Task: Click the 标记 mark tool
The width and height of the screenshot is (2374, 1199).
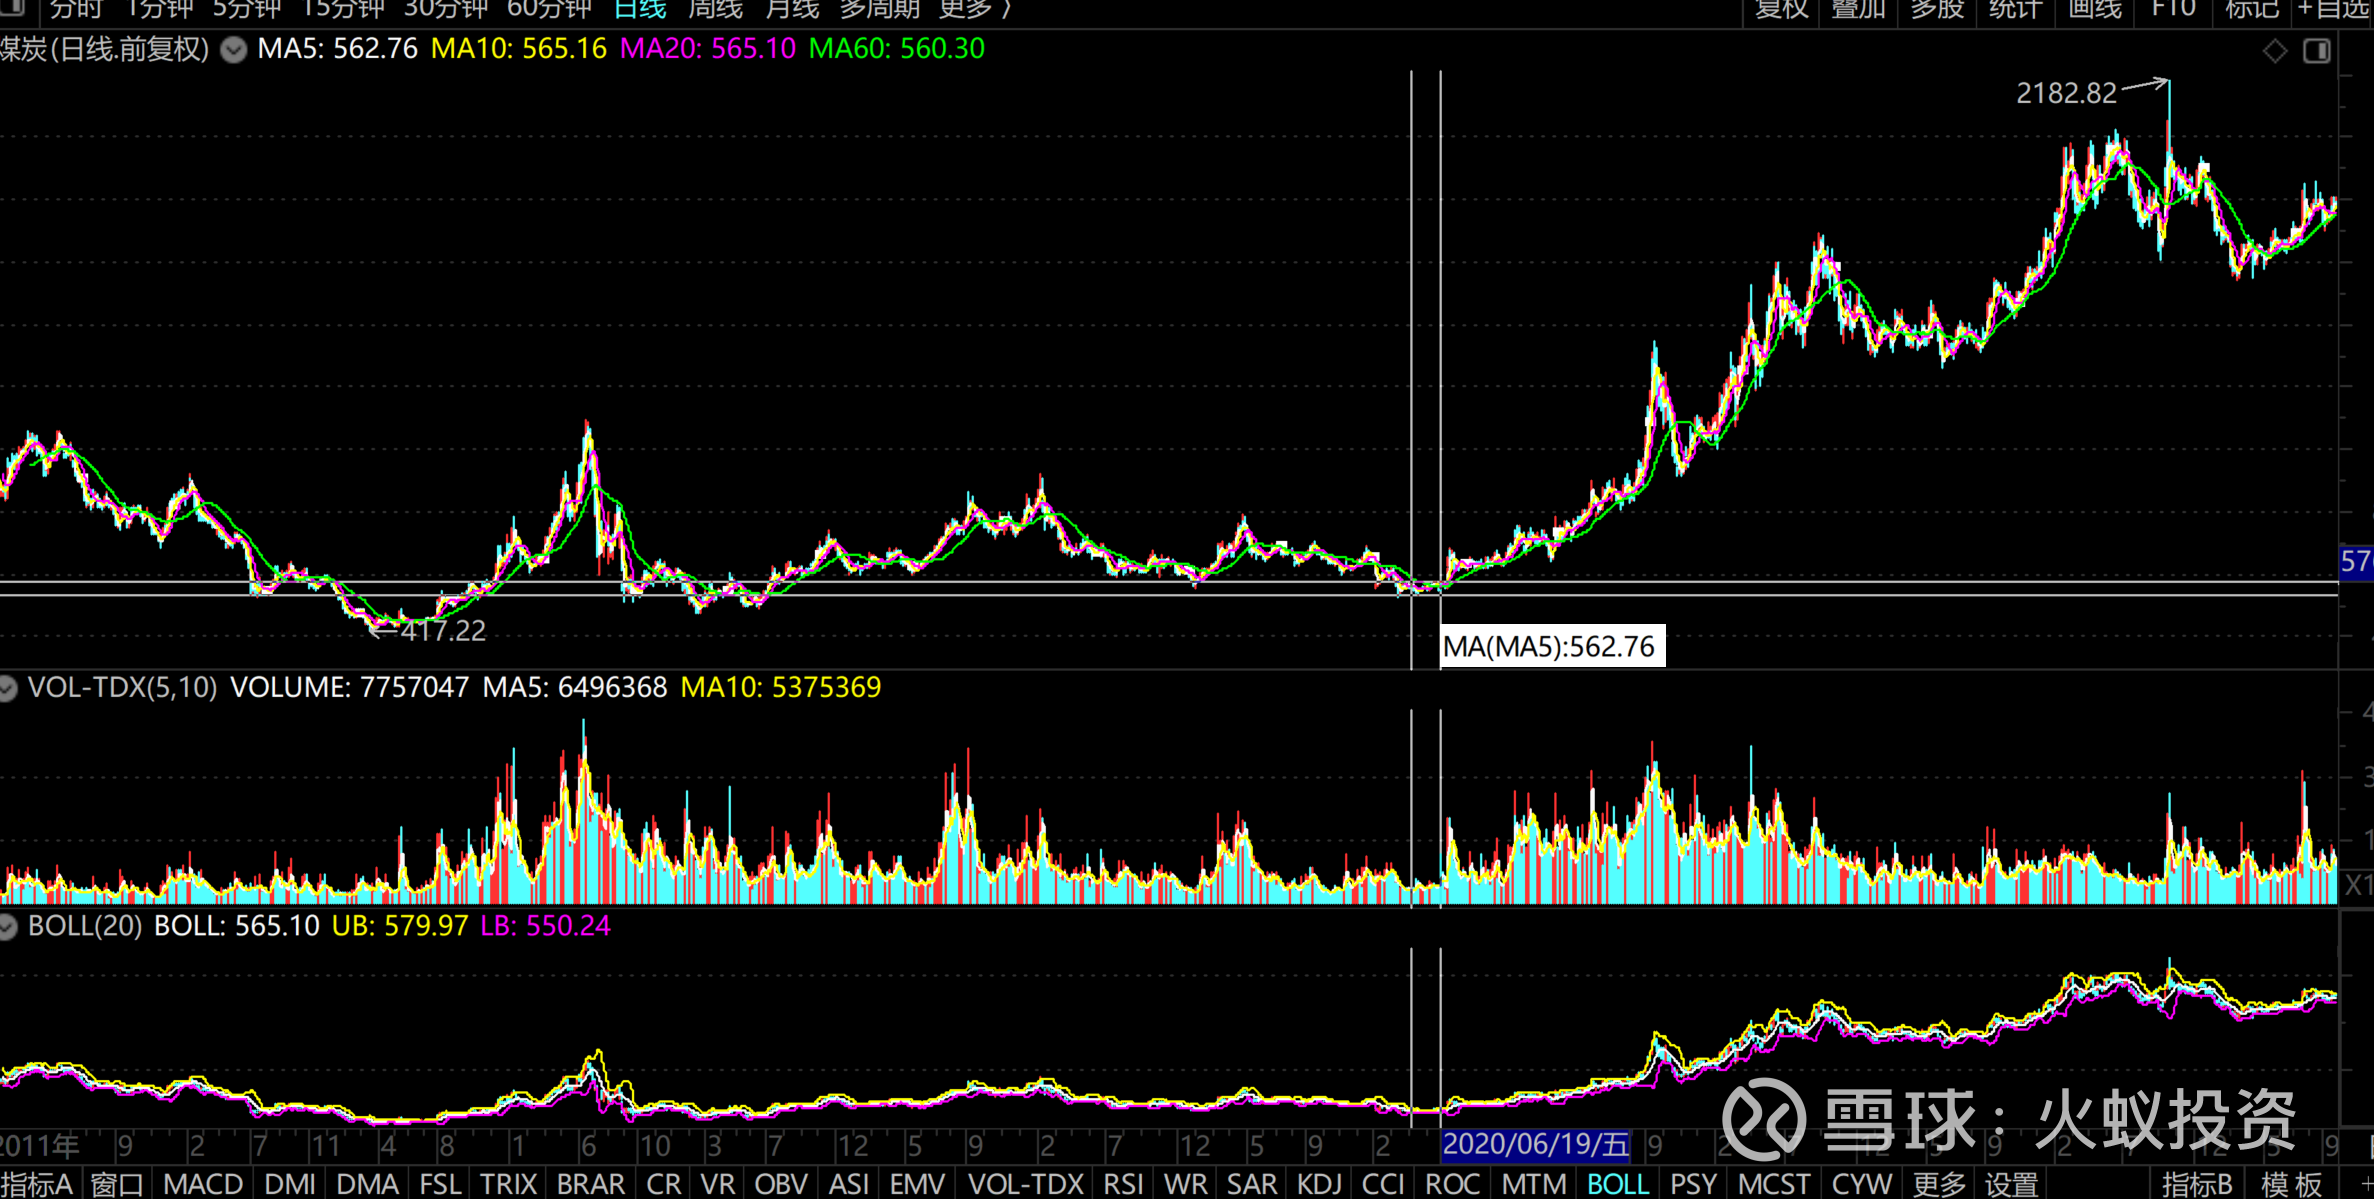Action: click(x=2252, y=9)
